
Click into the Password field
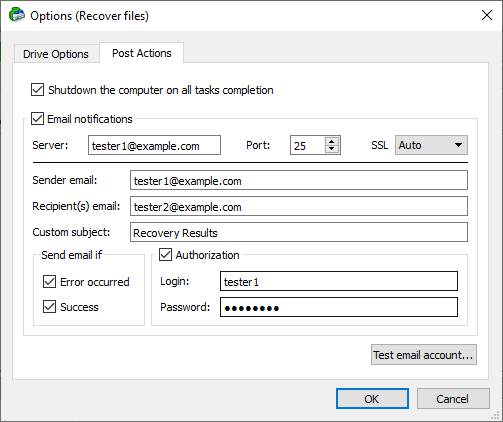pos(339,307)
